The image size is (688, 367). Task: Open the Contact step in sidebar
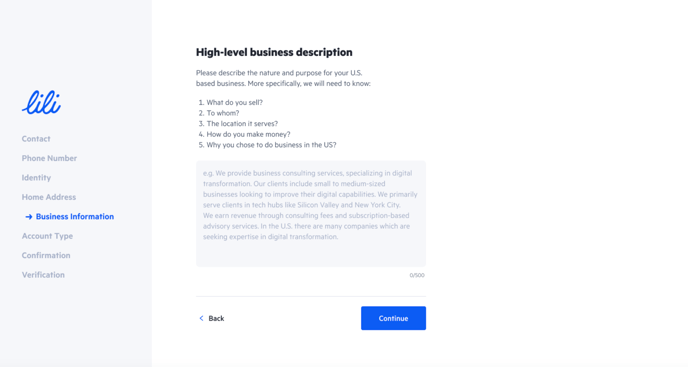pos(36,139)
